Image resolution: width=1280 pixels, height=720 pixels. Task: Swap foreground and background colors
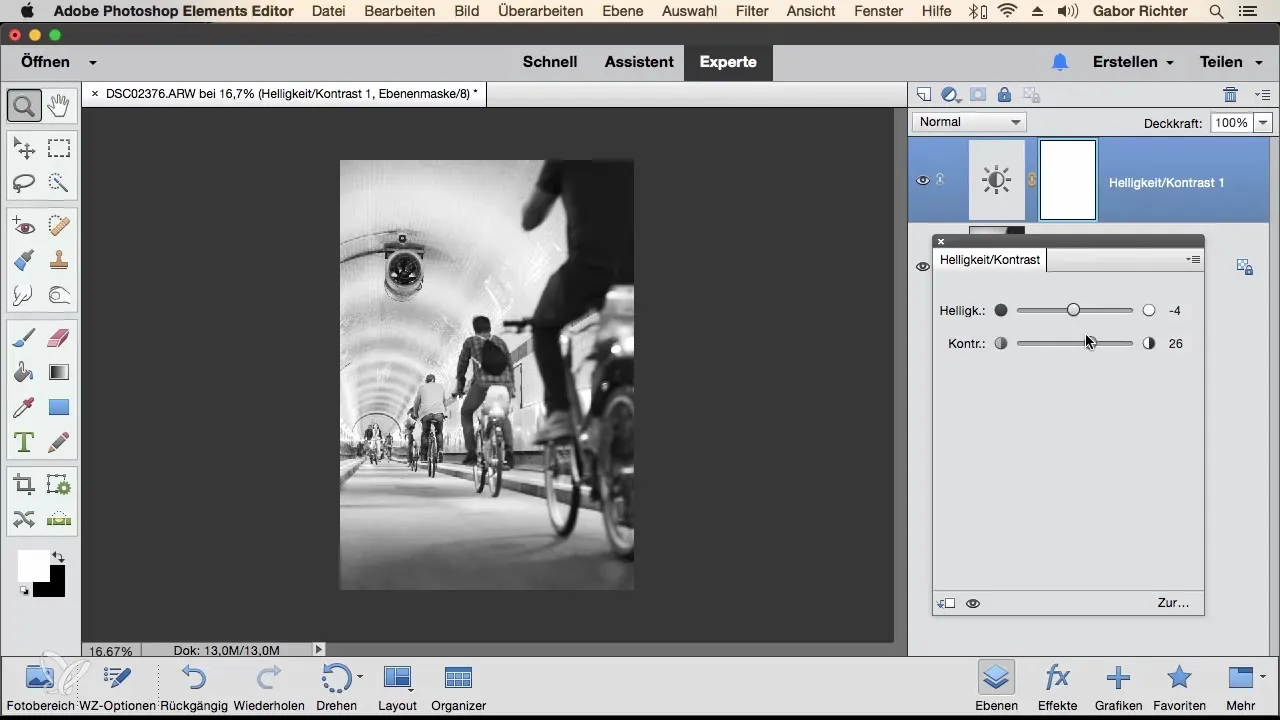click(58, 557)
